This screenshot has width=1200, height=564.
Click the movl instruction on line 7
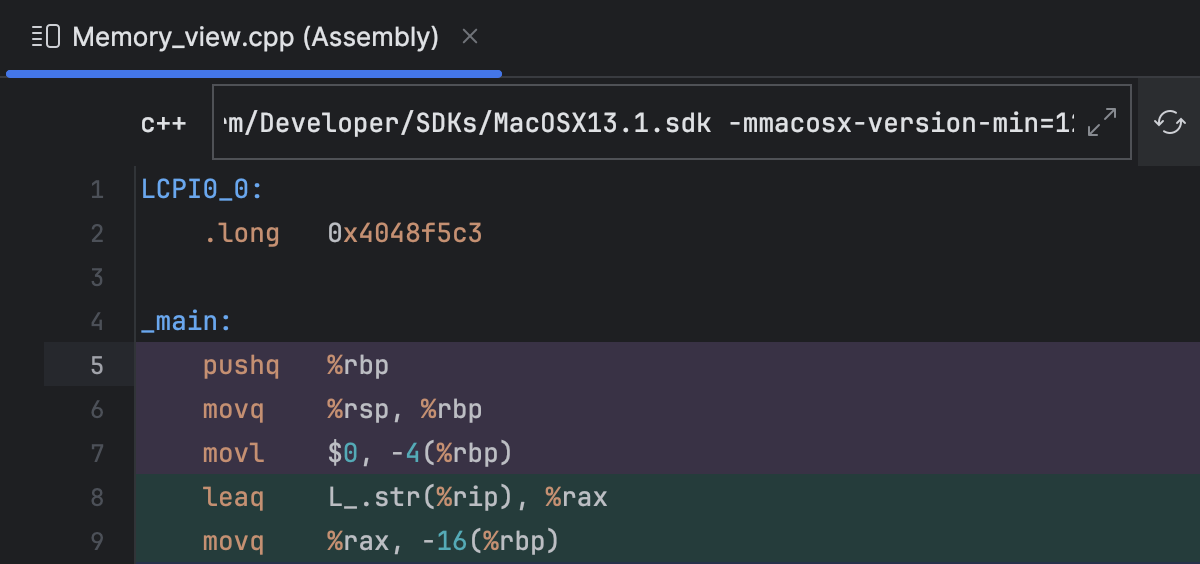pos(233,453)
